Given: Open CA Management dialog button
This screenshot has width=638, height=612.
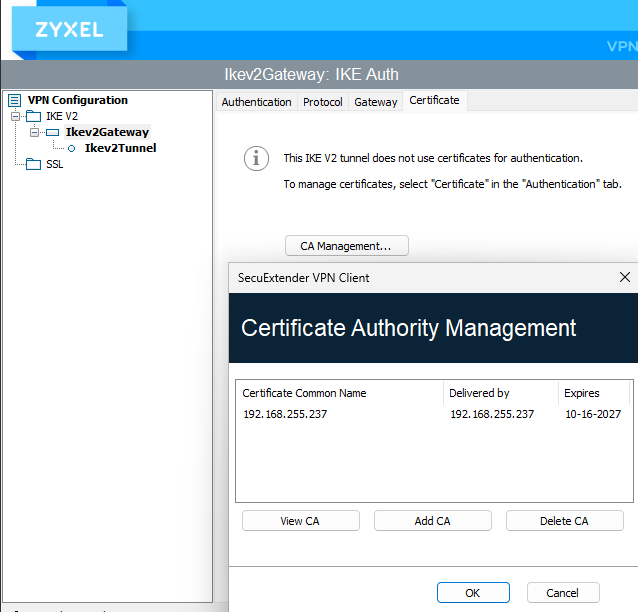Looking at the screenshot, I should tap(347, 246).
